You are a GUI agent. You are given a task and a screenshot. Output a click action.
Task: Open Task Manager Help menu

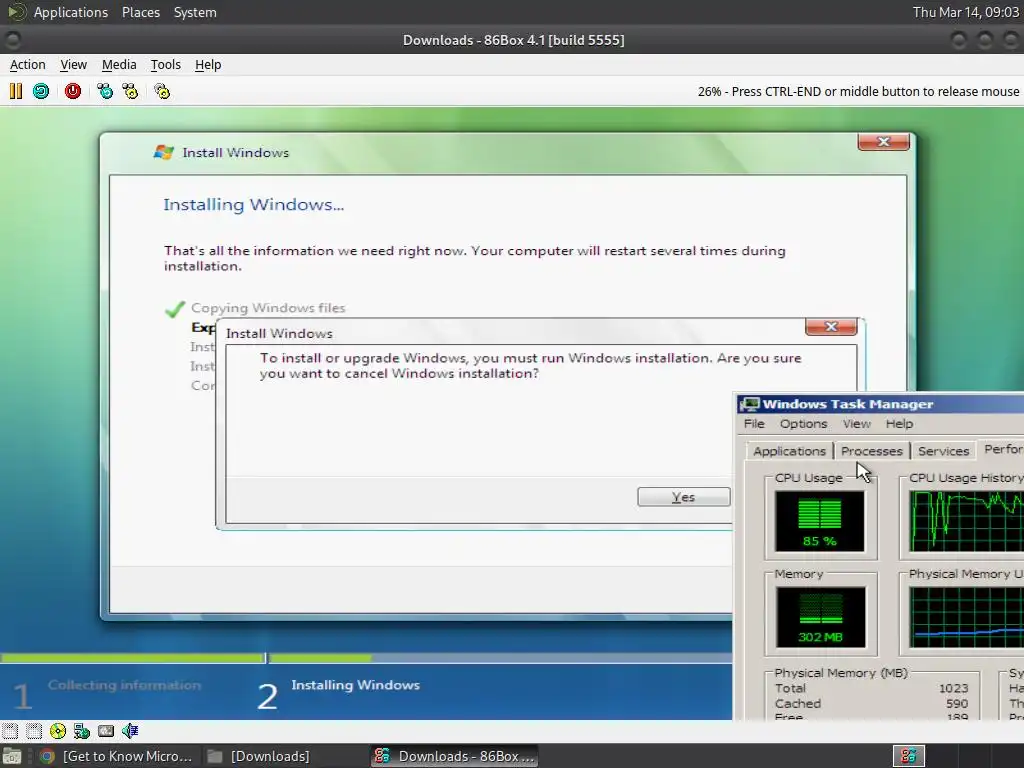899,424
